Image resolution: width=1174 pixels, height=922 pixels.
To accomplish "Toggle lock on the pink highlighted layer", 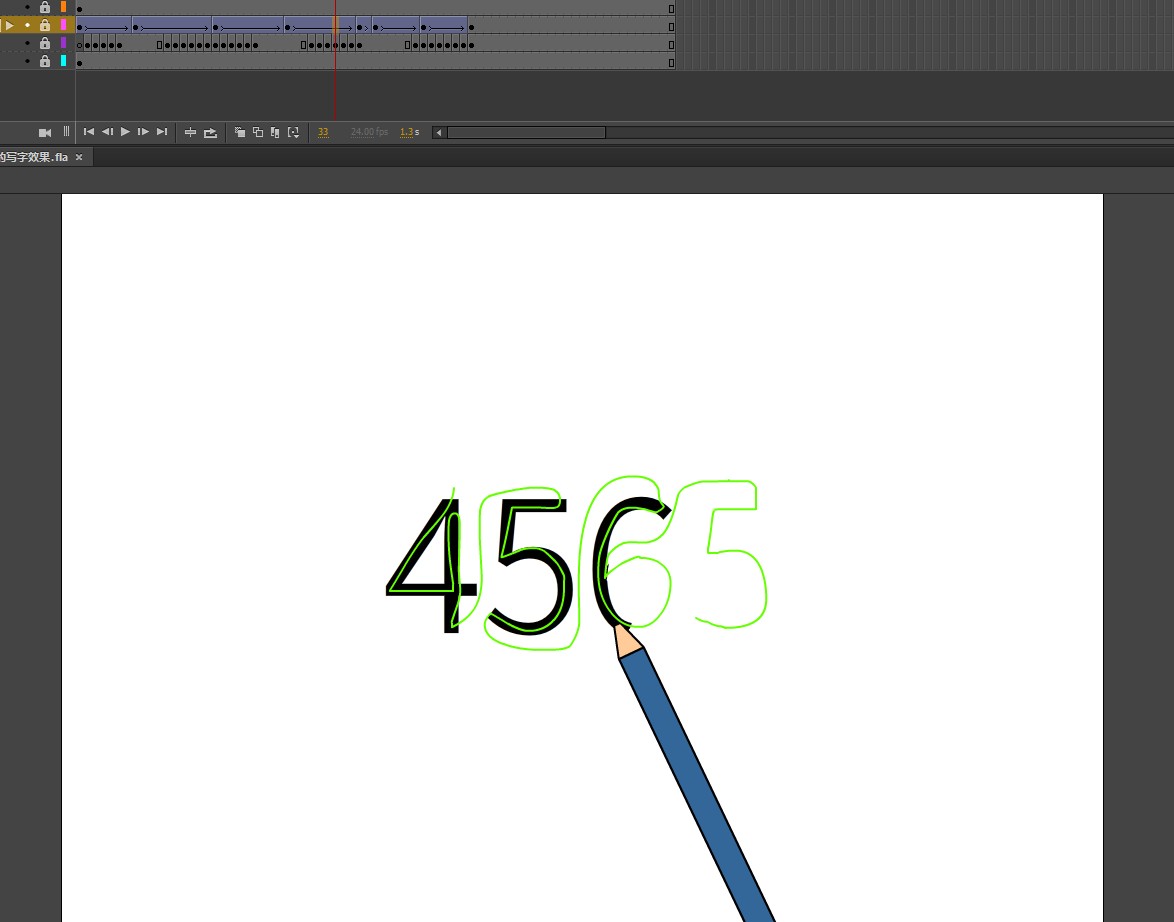I will point(45,25).
